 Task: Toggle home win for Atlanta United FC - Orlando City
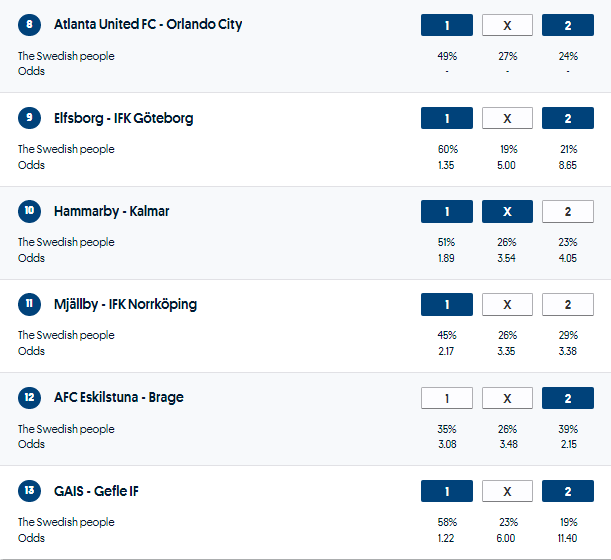[446, 25]
